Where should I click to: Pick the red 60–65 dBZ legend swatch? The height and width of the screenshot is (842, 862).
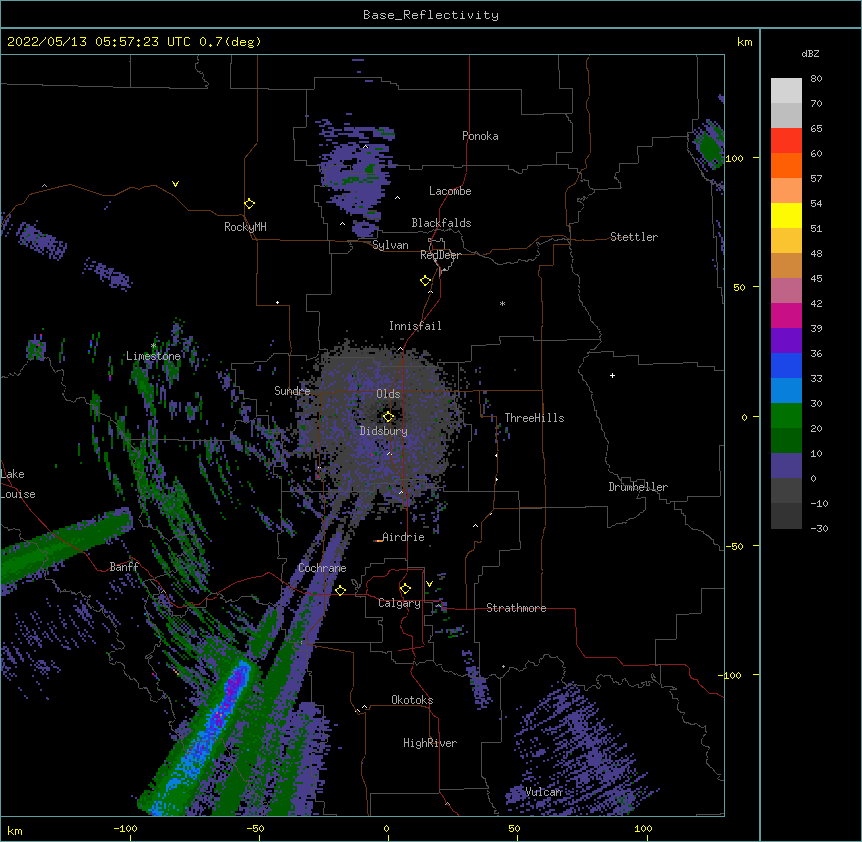point(786,141)
